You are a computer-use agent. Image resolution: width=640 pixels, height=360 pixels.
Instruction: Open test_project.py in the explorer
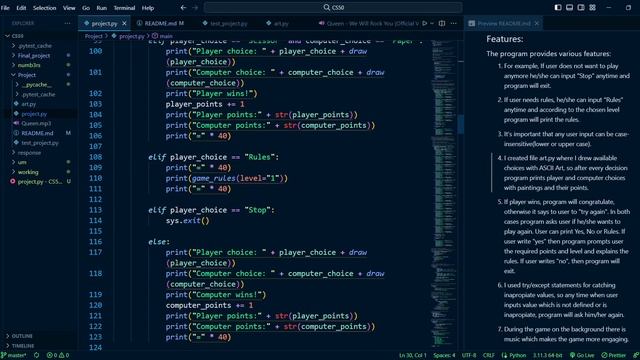(x=39, y=143)
